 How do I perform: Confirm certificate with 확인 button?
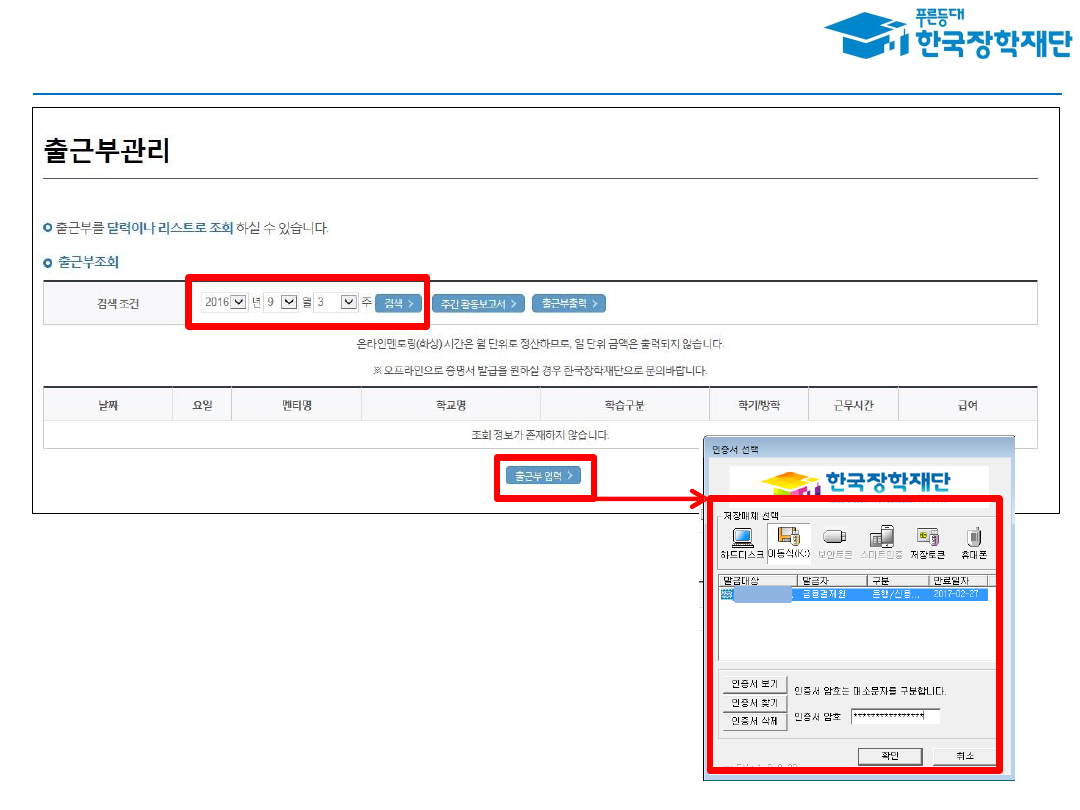(889, 756)
